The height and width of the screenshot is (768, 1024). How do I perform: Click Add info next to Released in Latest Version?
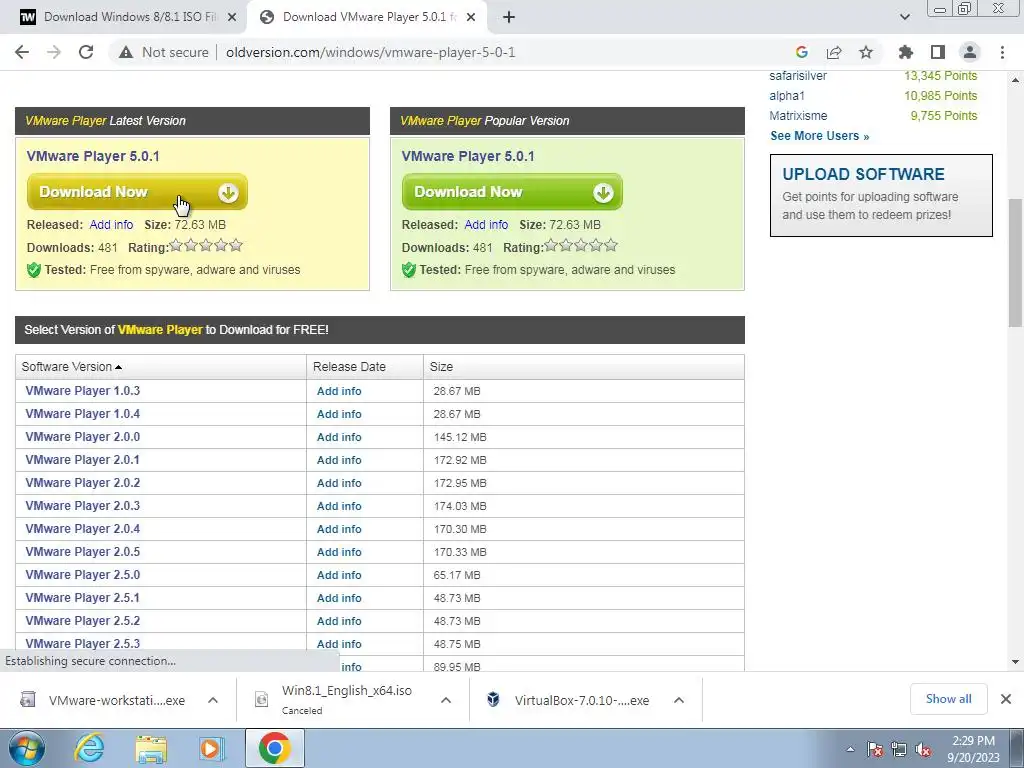(111, 225)
